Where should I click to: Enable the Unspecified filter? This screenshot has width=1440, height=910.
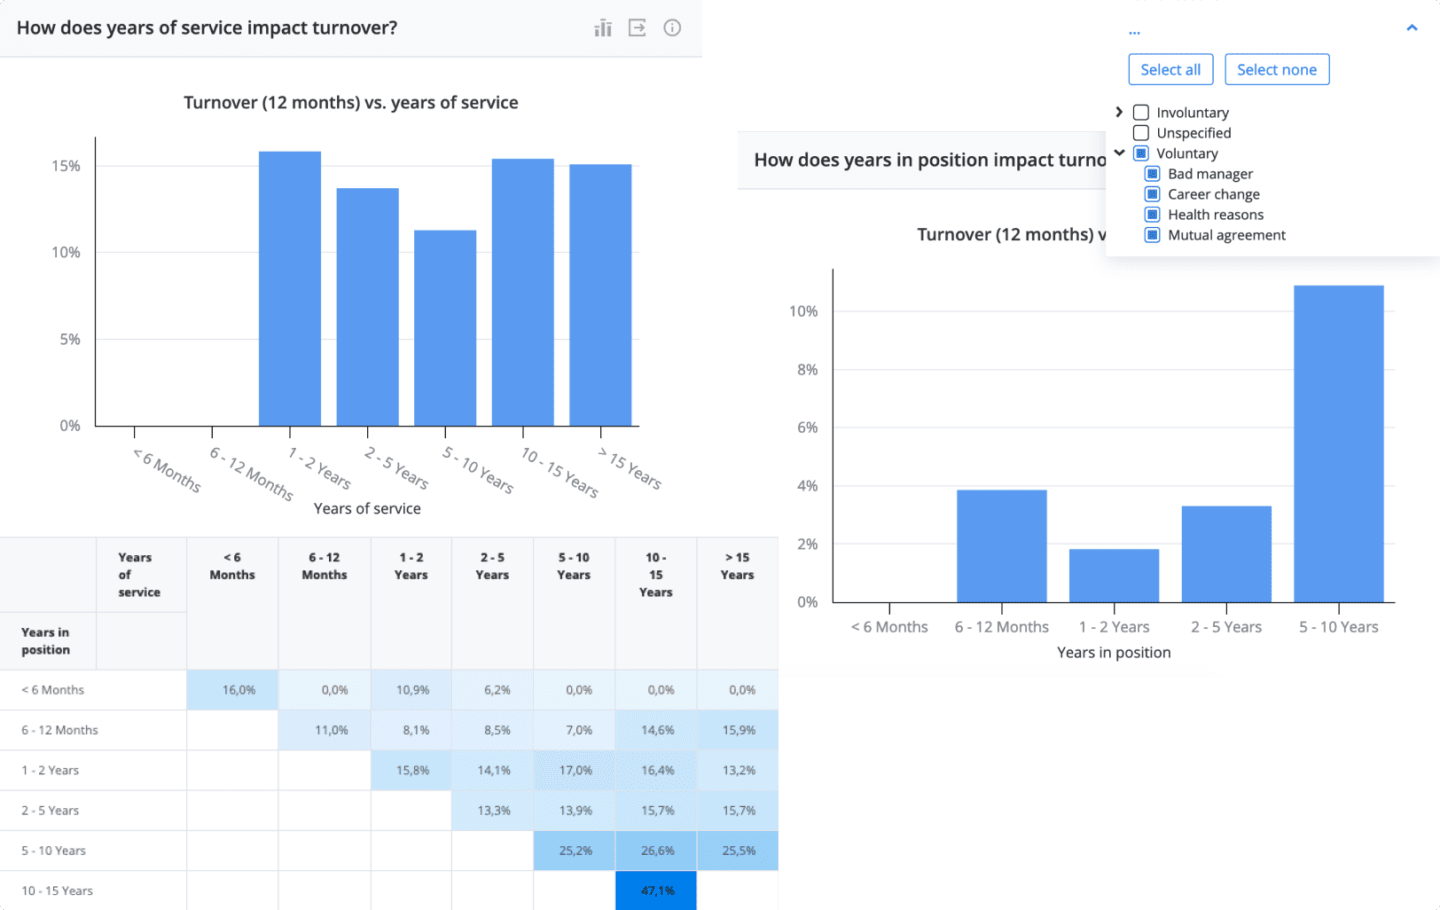(x=1140, y=132)
